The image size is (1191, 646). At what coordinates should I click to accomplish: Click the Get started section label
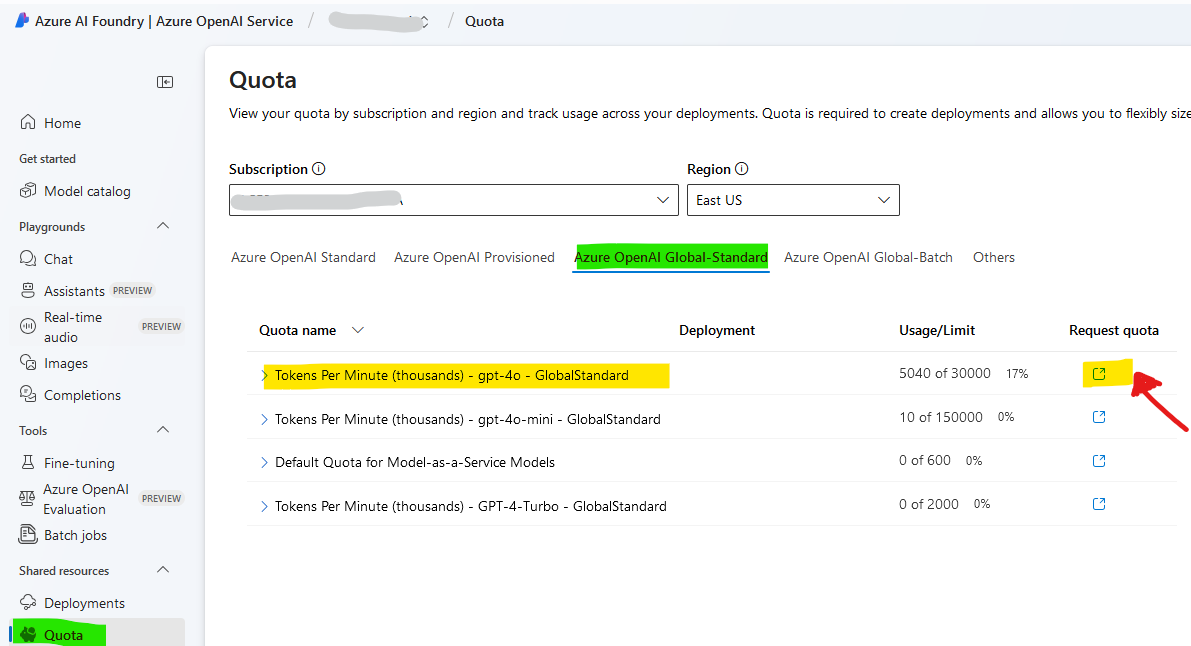47,159
